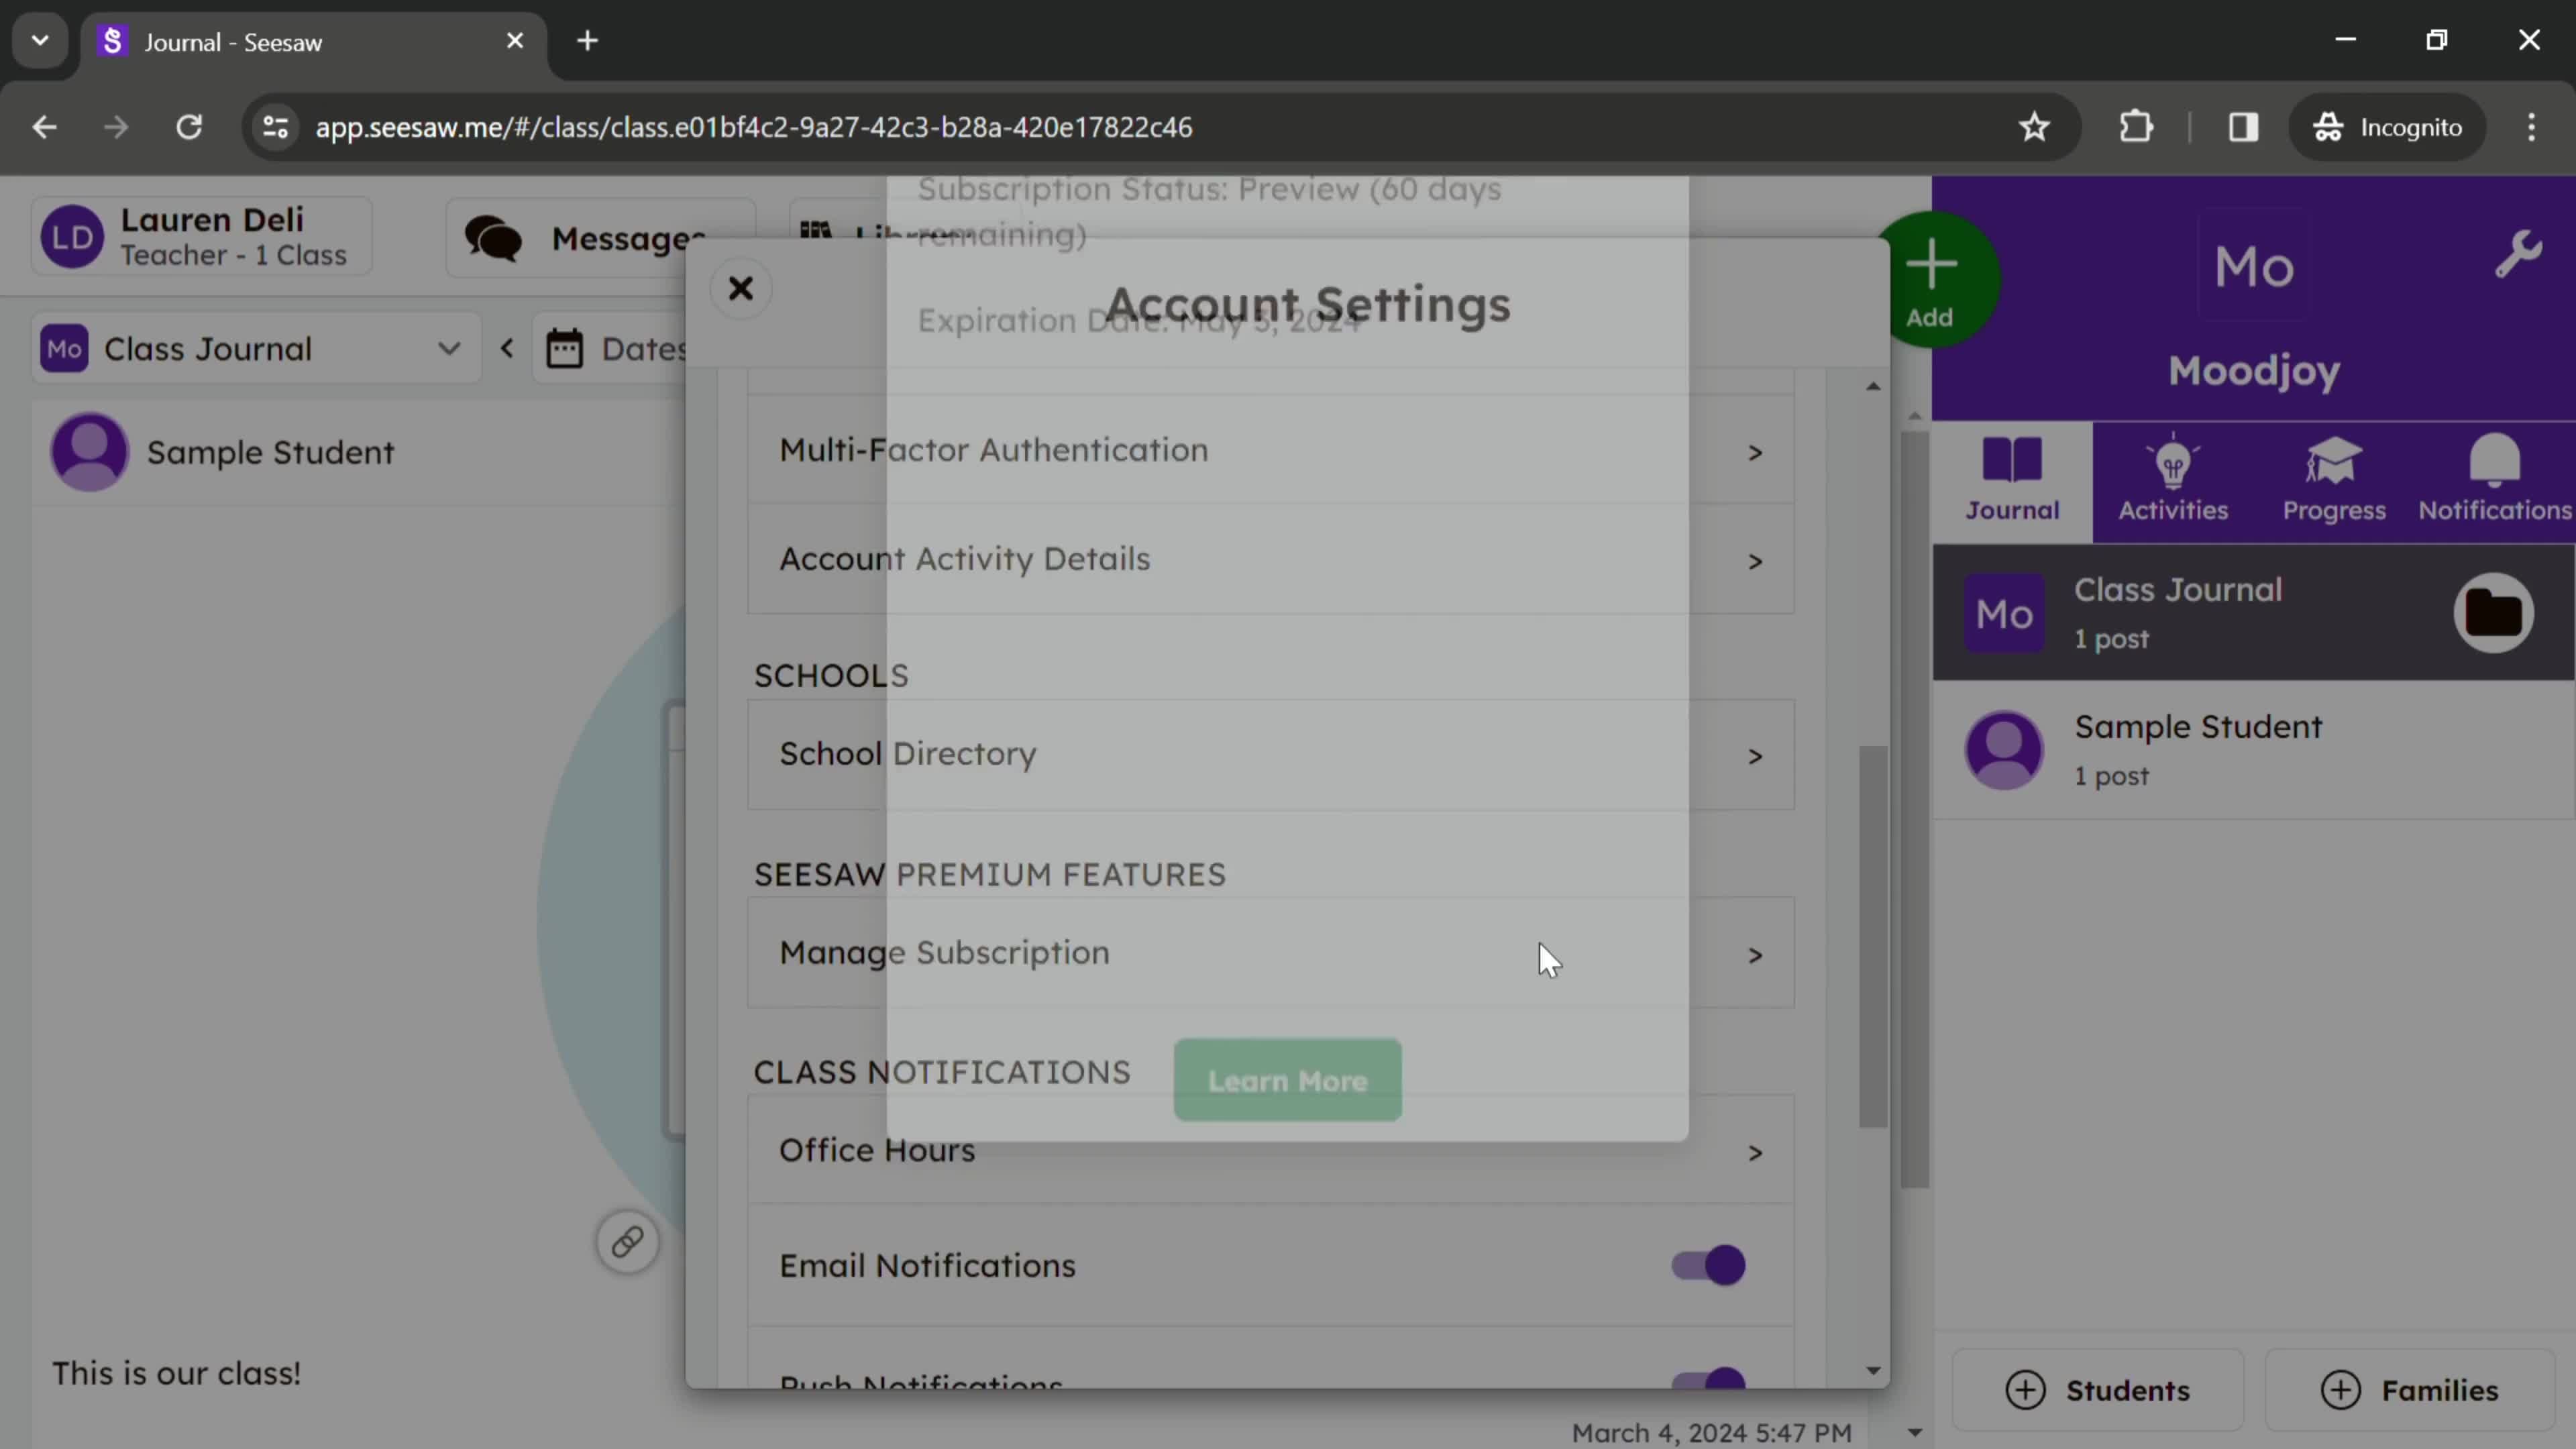2576x1449 pixels.
Task: Expand Class Journal dropdown
Action: [257, 349]
